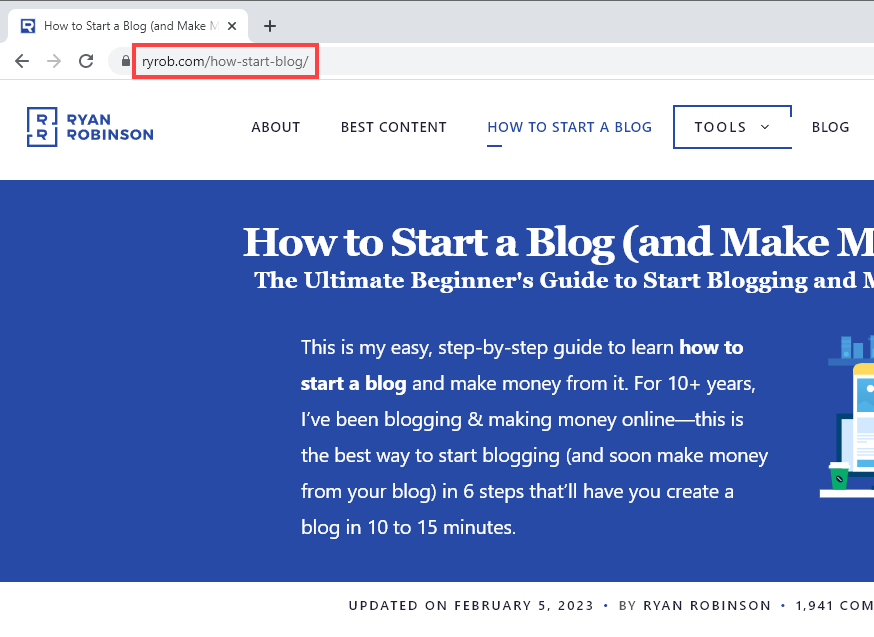This screenshot has width=874, height=637.
Task: Open the ABOUT navigation item
Action: pos(275,127)
